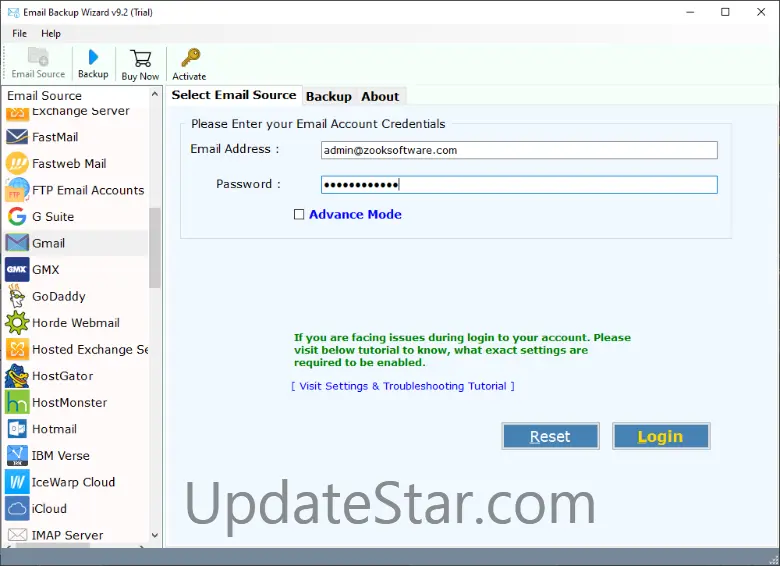Select Horde Webmail entry text
This screenshot has height=566, width=780.
(x=76, y=323)
